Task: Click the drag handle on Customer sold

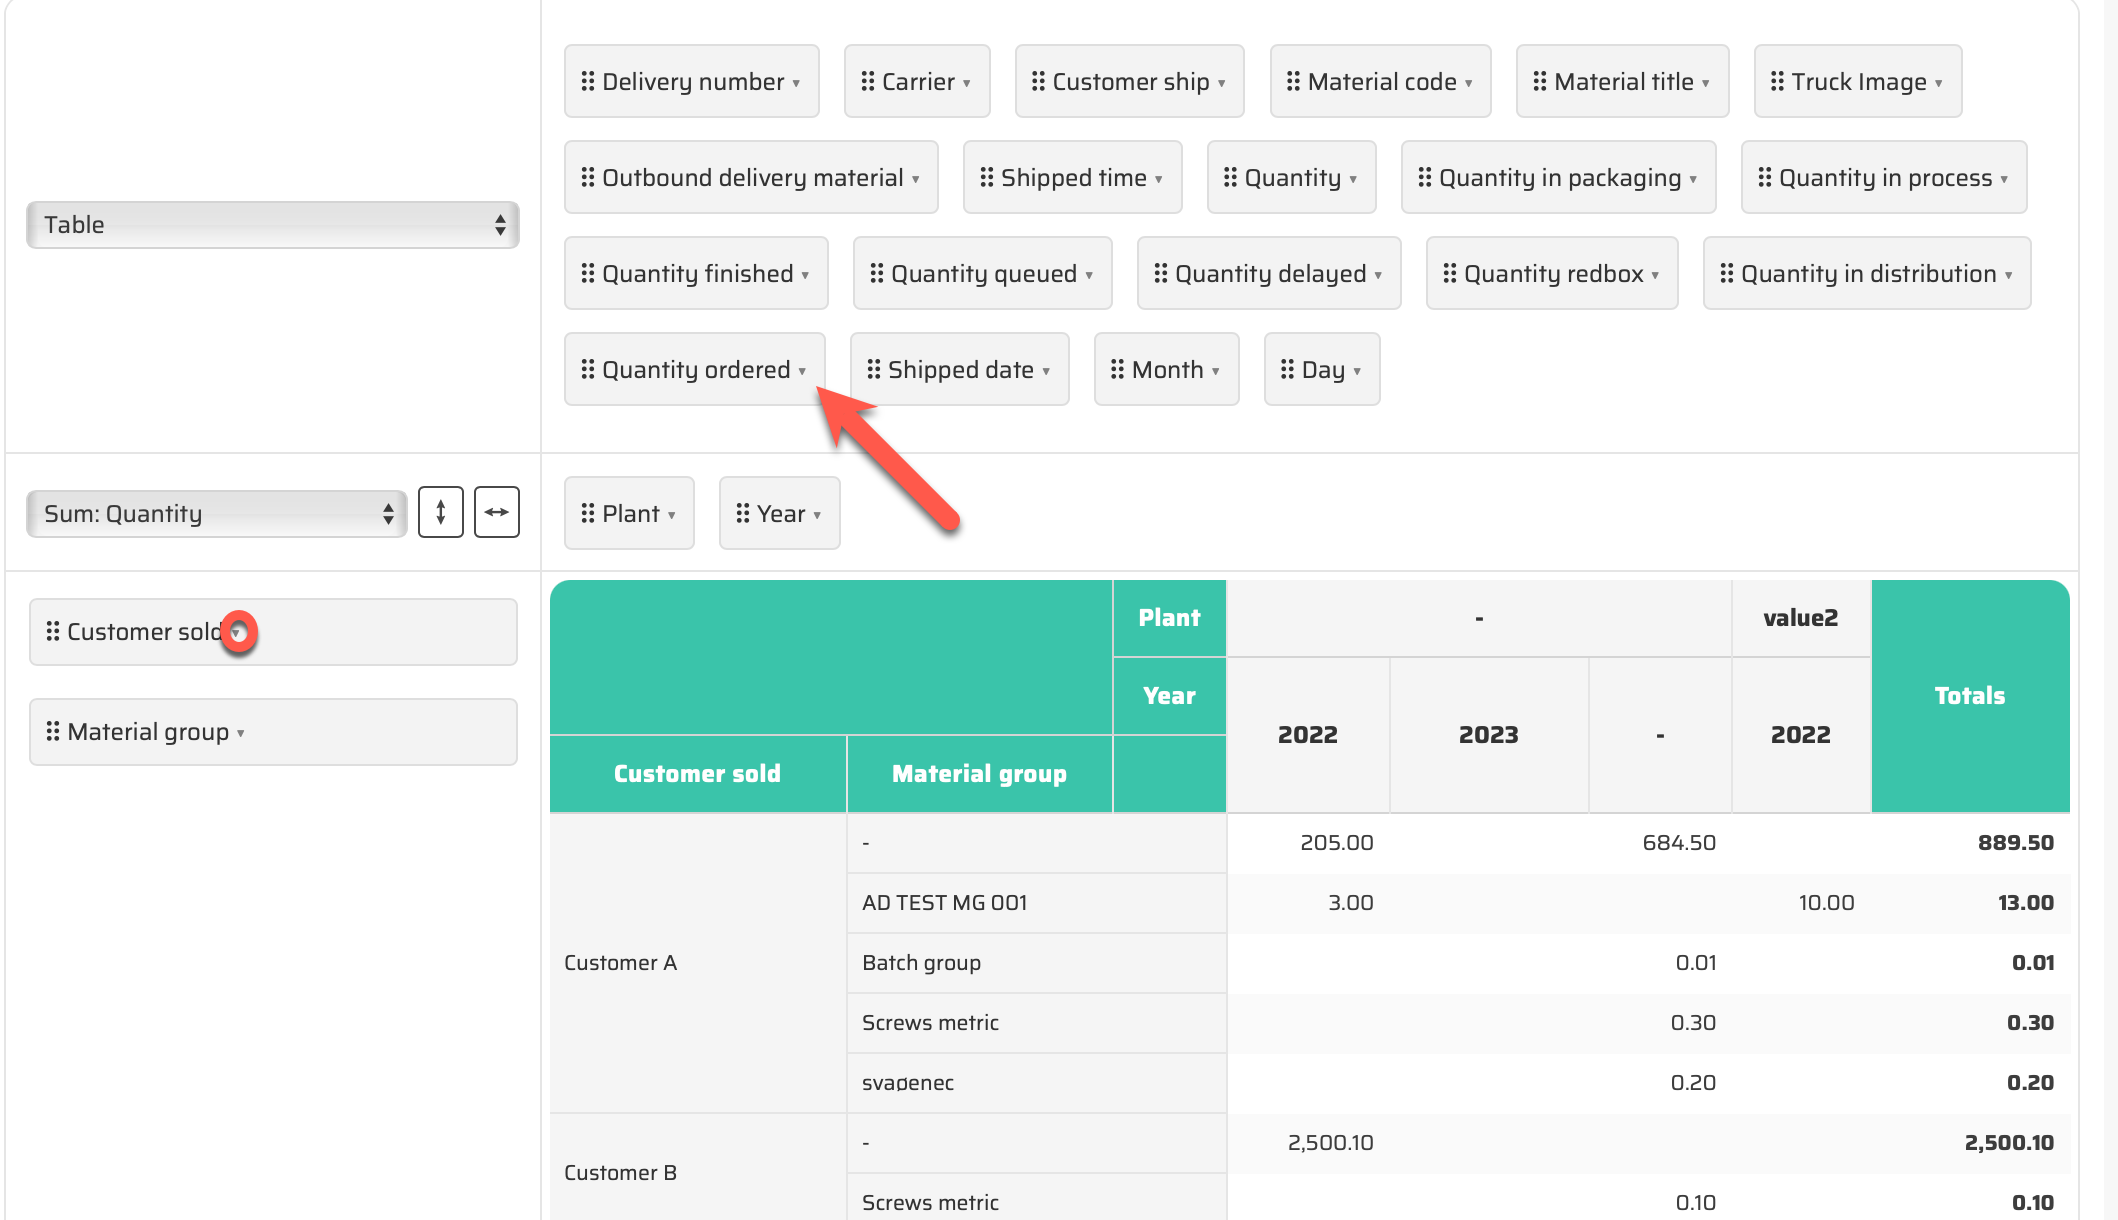Action: point(53,631)
